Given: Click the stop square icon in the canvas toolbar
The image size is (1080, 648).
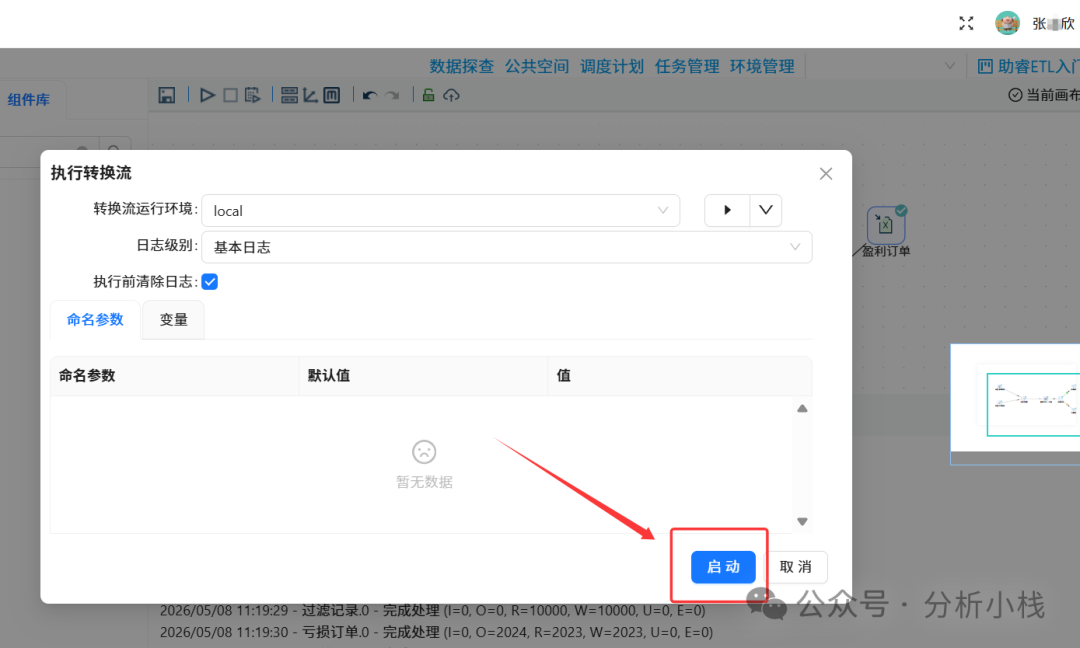Looking at the screenshot, I should [230, 95].
